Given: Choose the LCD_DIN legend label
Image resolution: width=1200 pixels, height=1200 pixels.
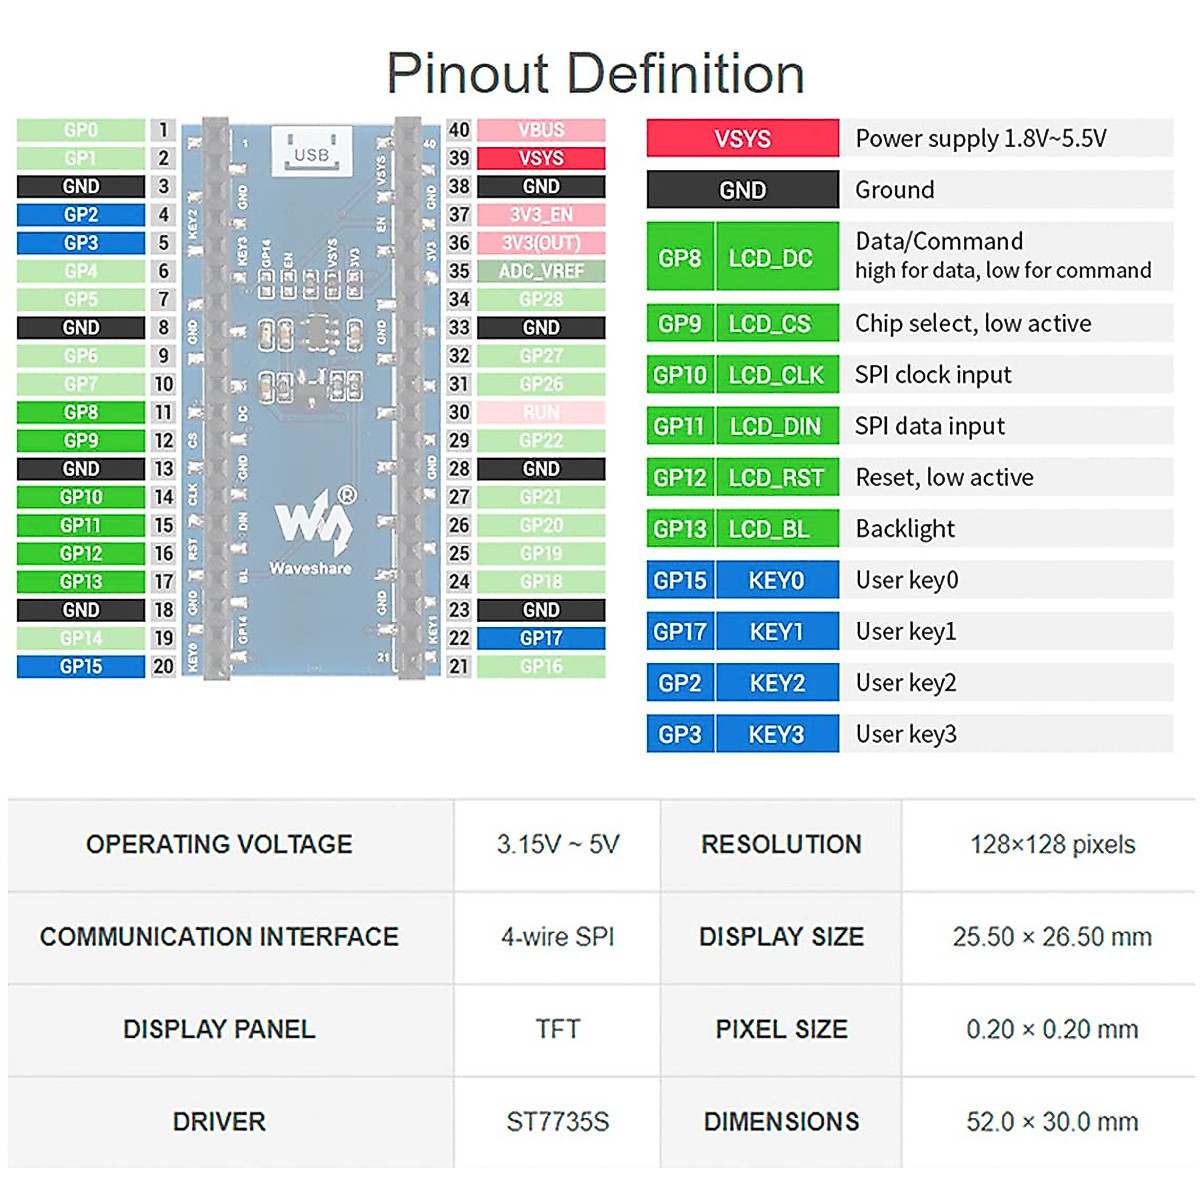Looking at the screenshot, I should 777,427.
